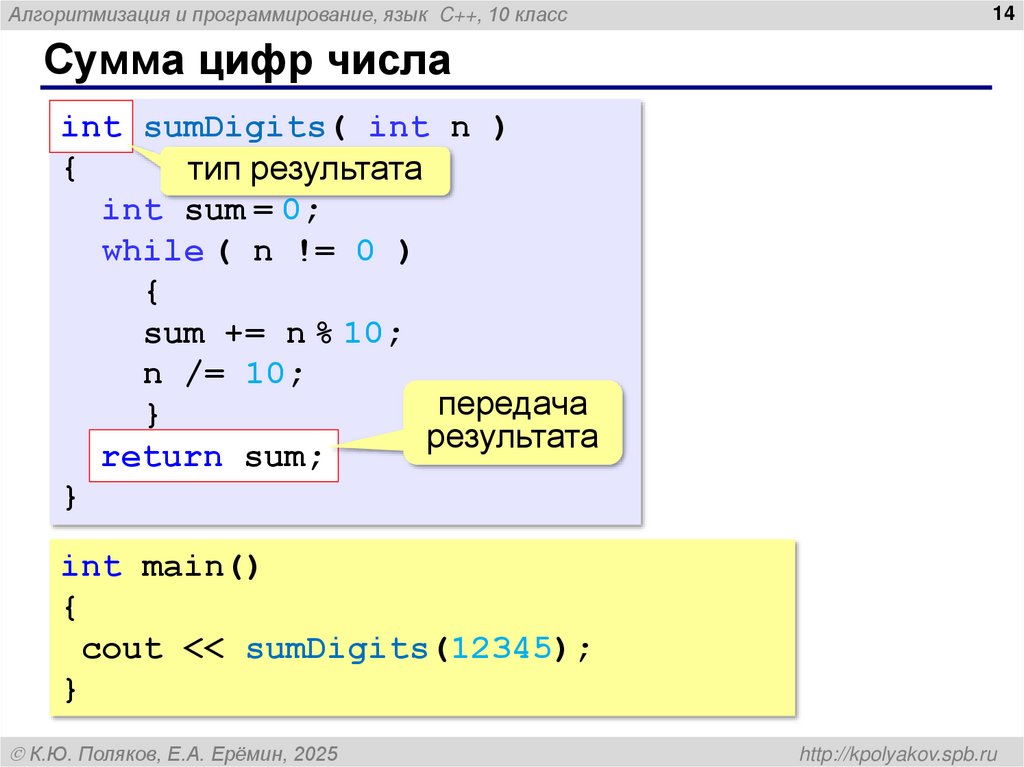Screen dimensions: 1024x767
Task: Select the 'передача результата' callout
Action: (513, 423)
